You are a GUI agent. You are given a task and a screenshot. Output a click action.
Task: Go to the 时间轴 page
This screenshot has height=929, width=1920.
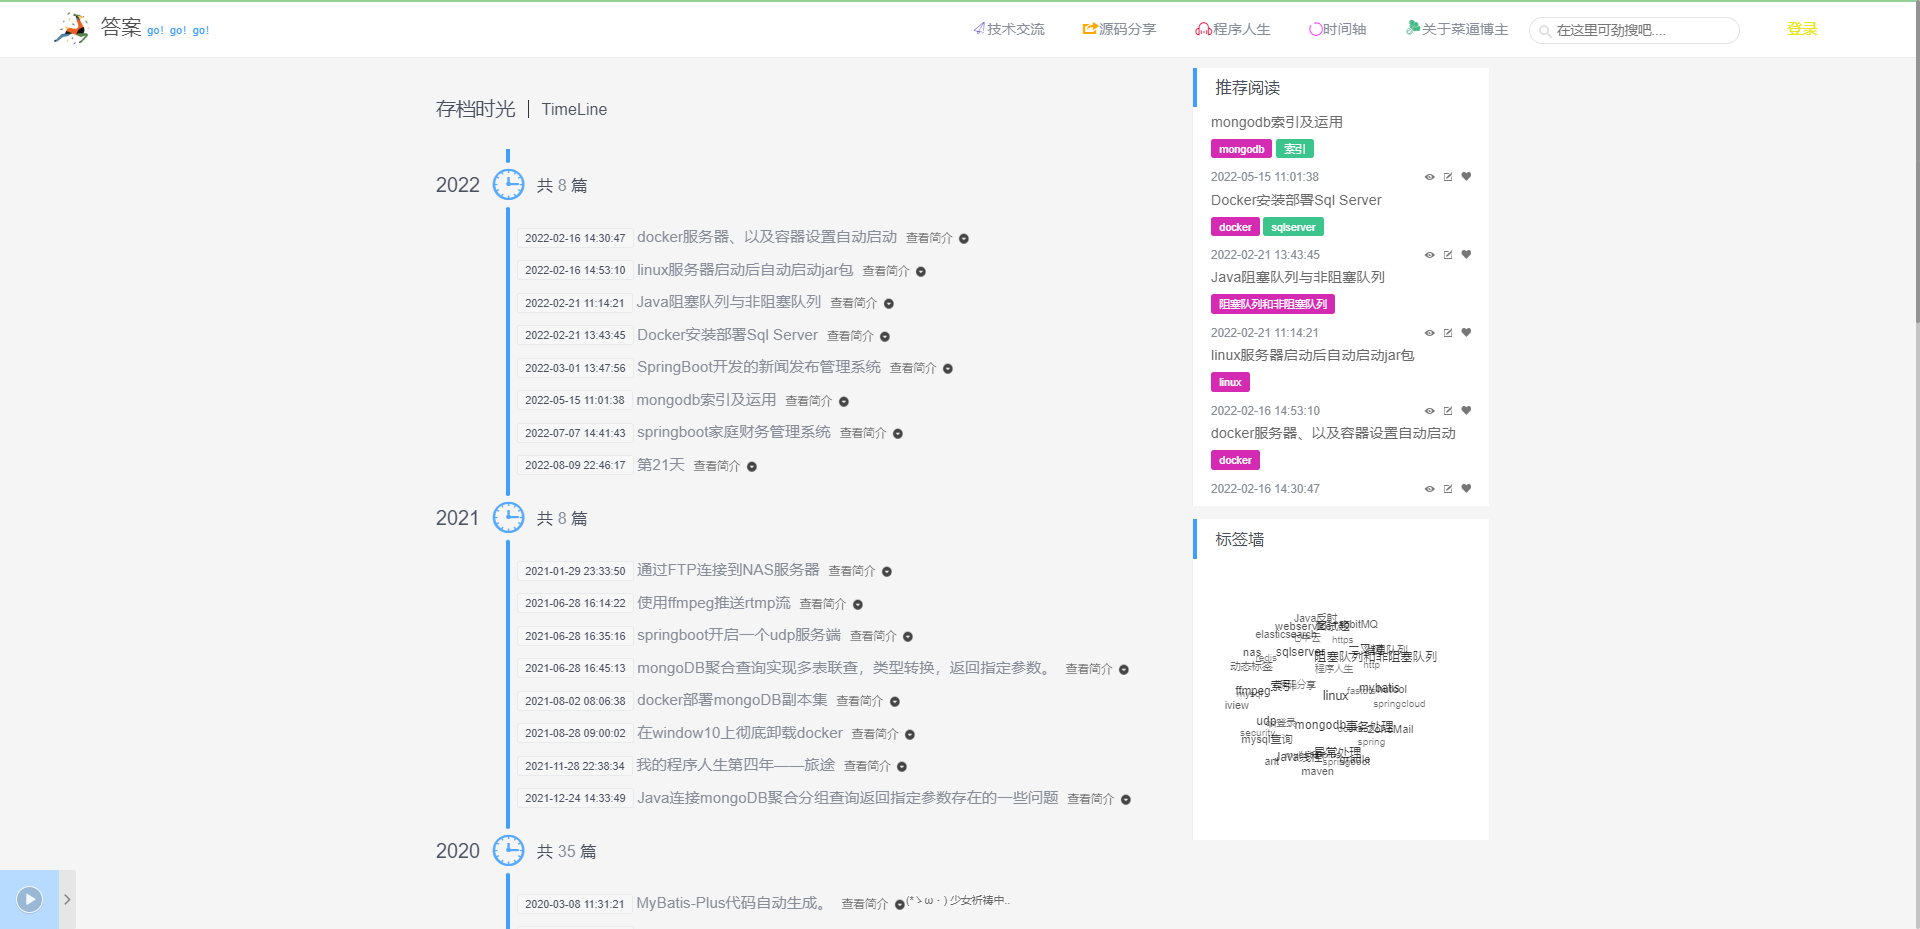pos(1338,29)
